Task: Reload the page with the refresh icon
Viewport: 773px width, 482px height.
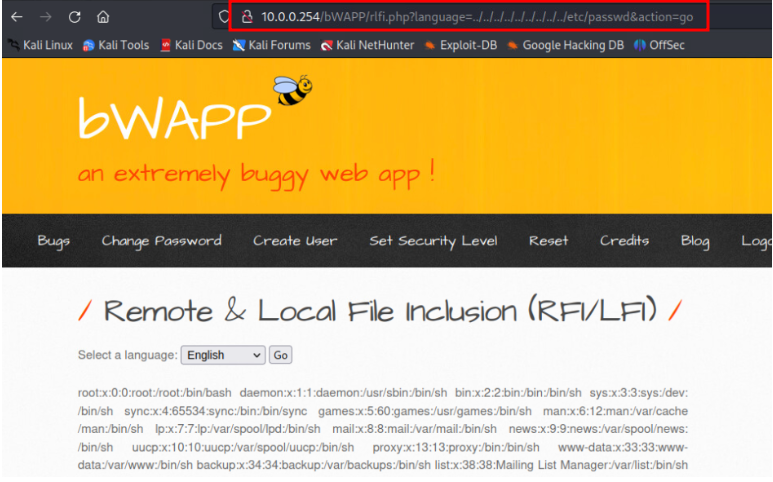Action: click(x=74, y=17)
